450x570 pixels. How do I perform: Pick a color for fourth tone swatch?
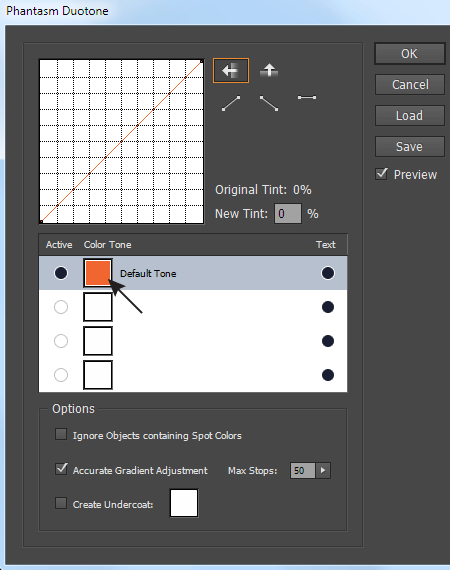[x=98, y=375]
